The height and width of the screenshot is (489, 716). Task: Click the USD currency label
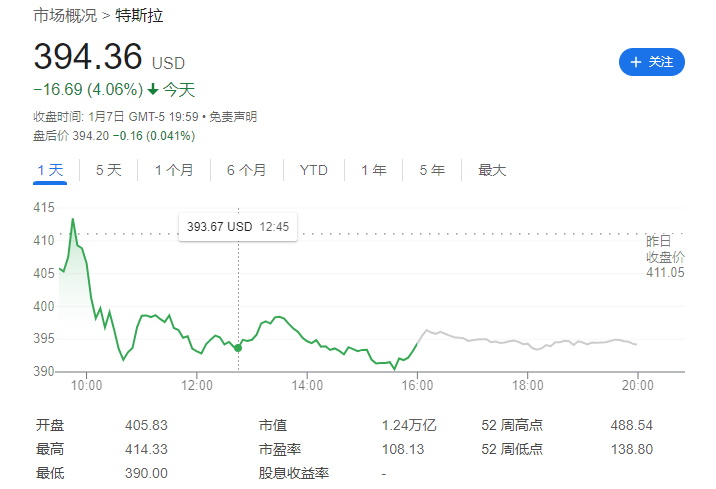[x=168, y=63]
